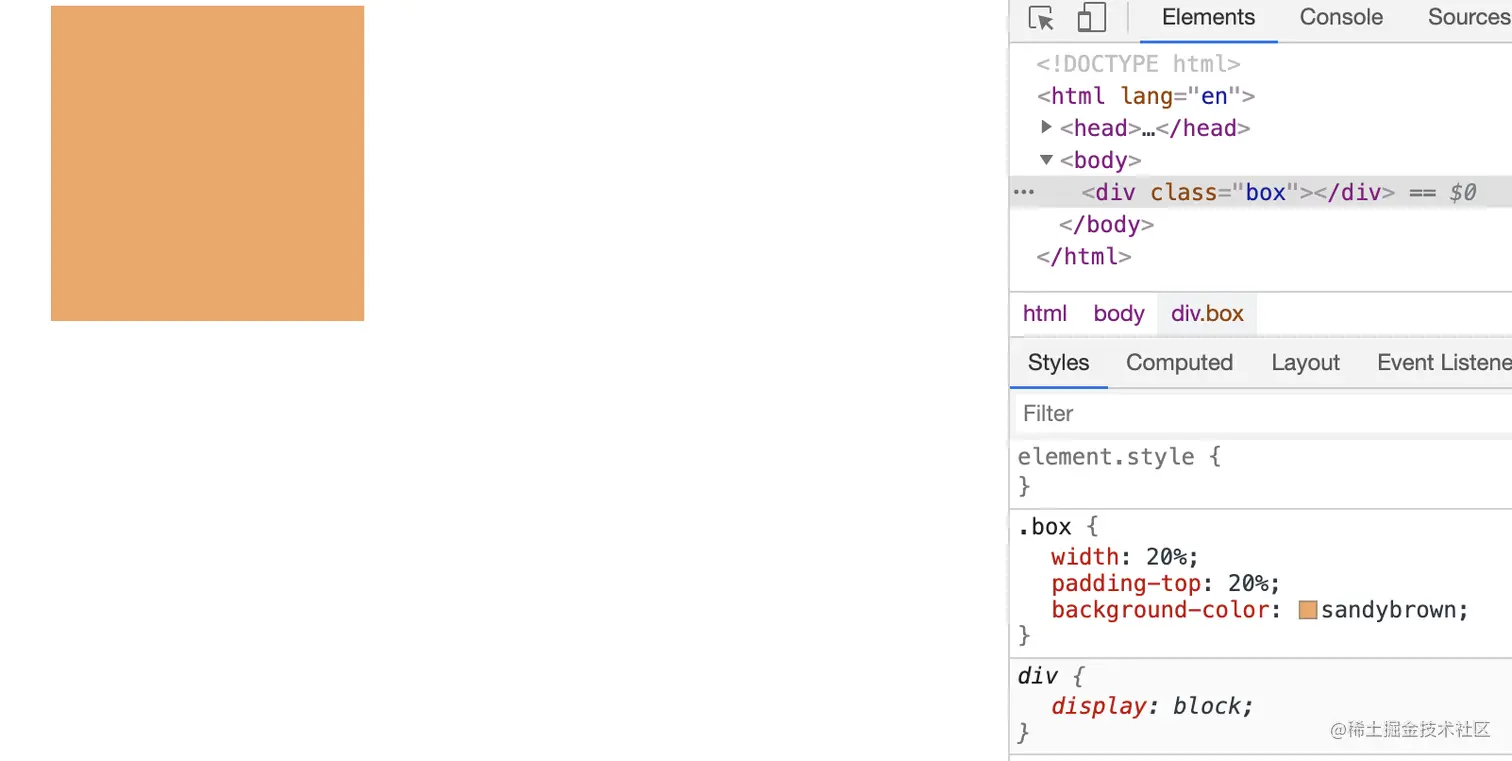Click the body breadcrumb
Screen dimensions: 1512x761
click(x=1119, y=313)
